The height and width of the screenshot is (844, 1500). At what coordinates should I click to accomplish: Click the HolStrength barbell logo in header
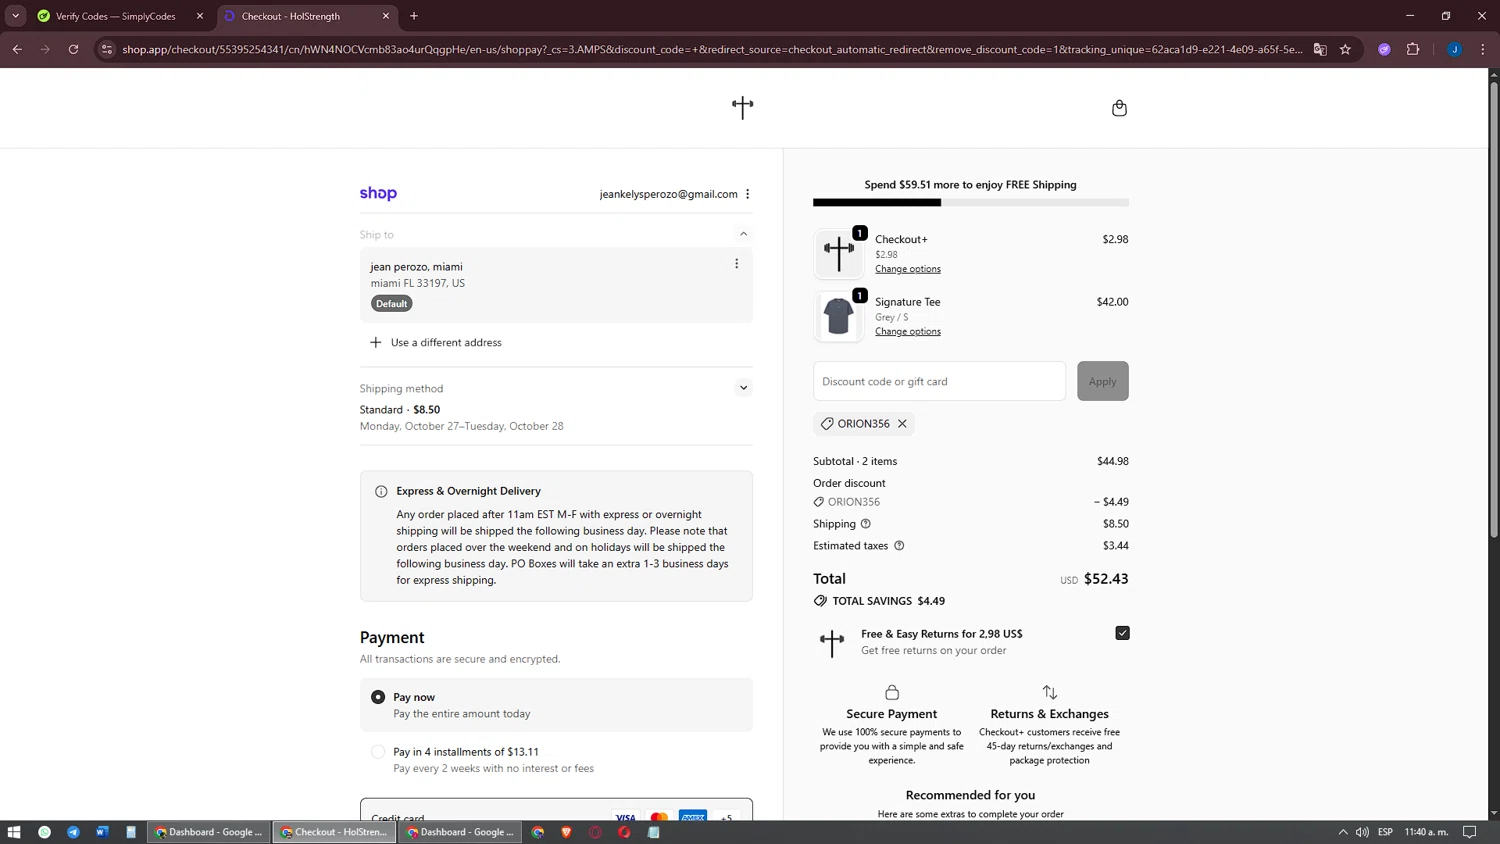(742, 107)
